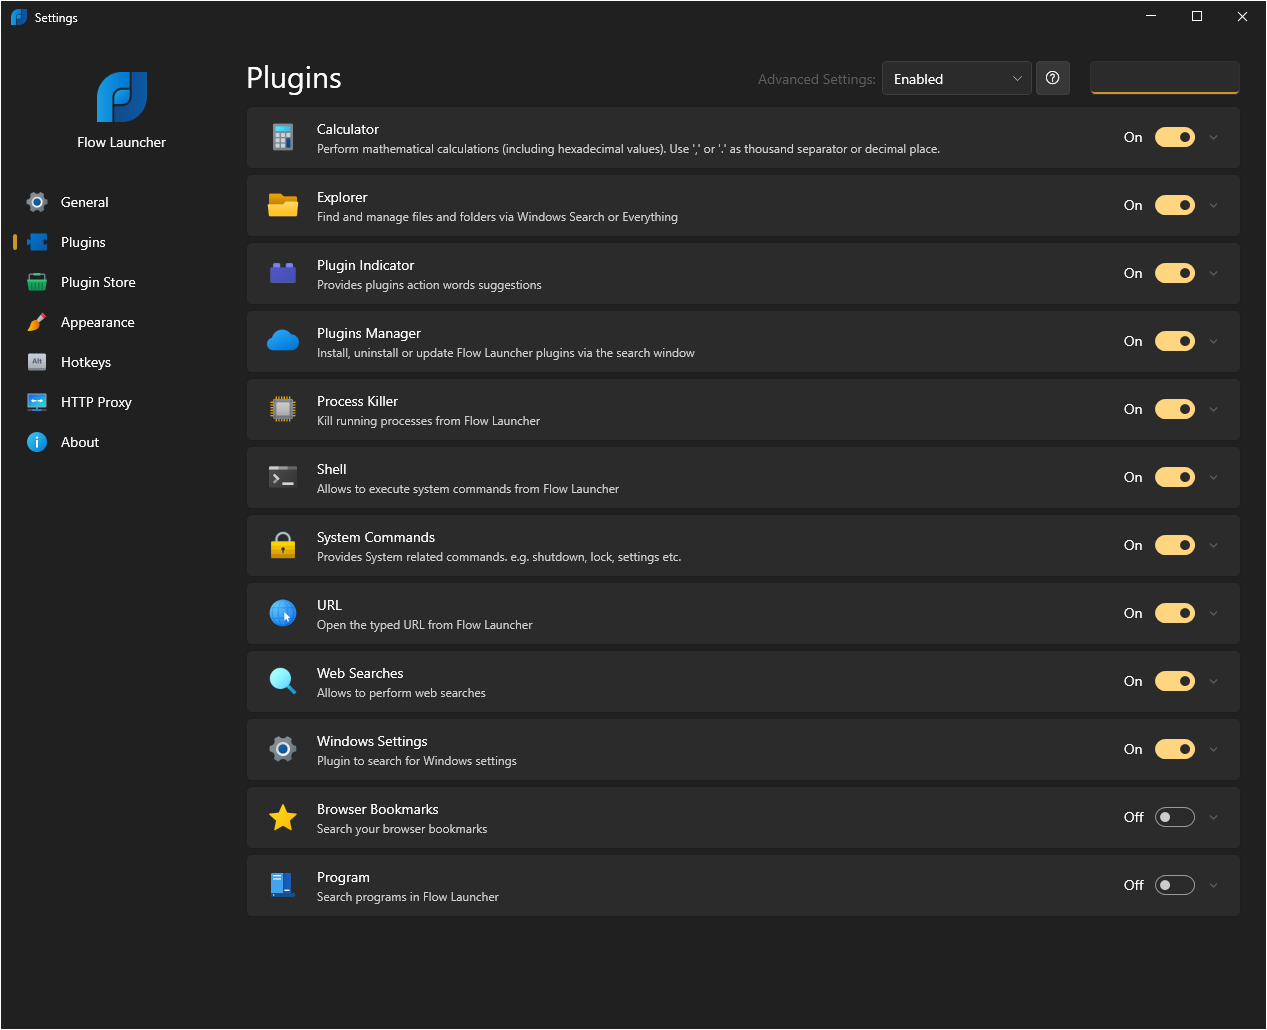
Task: Click the Plugin Store basket icon
Action: [x=37, y=282]
